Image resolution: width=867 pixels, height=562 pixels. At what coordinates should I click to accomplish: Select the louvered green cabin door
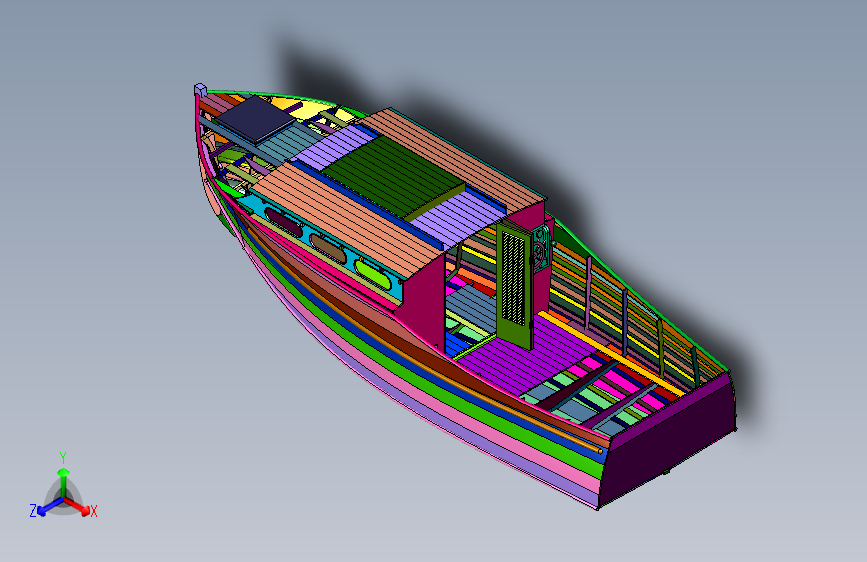pyautogui.click(x=514, y=286)
